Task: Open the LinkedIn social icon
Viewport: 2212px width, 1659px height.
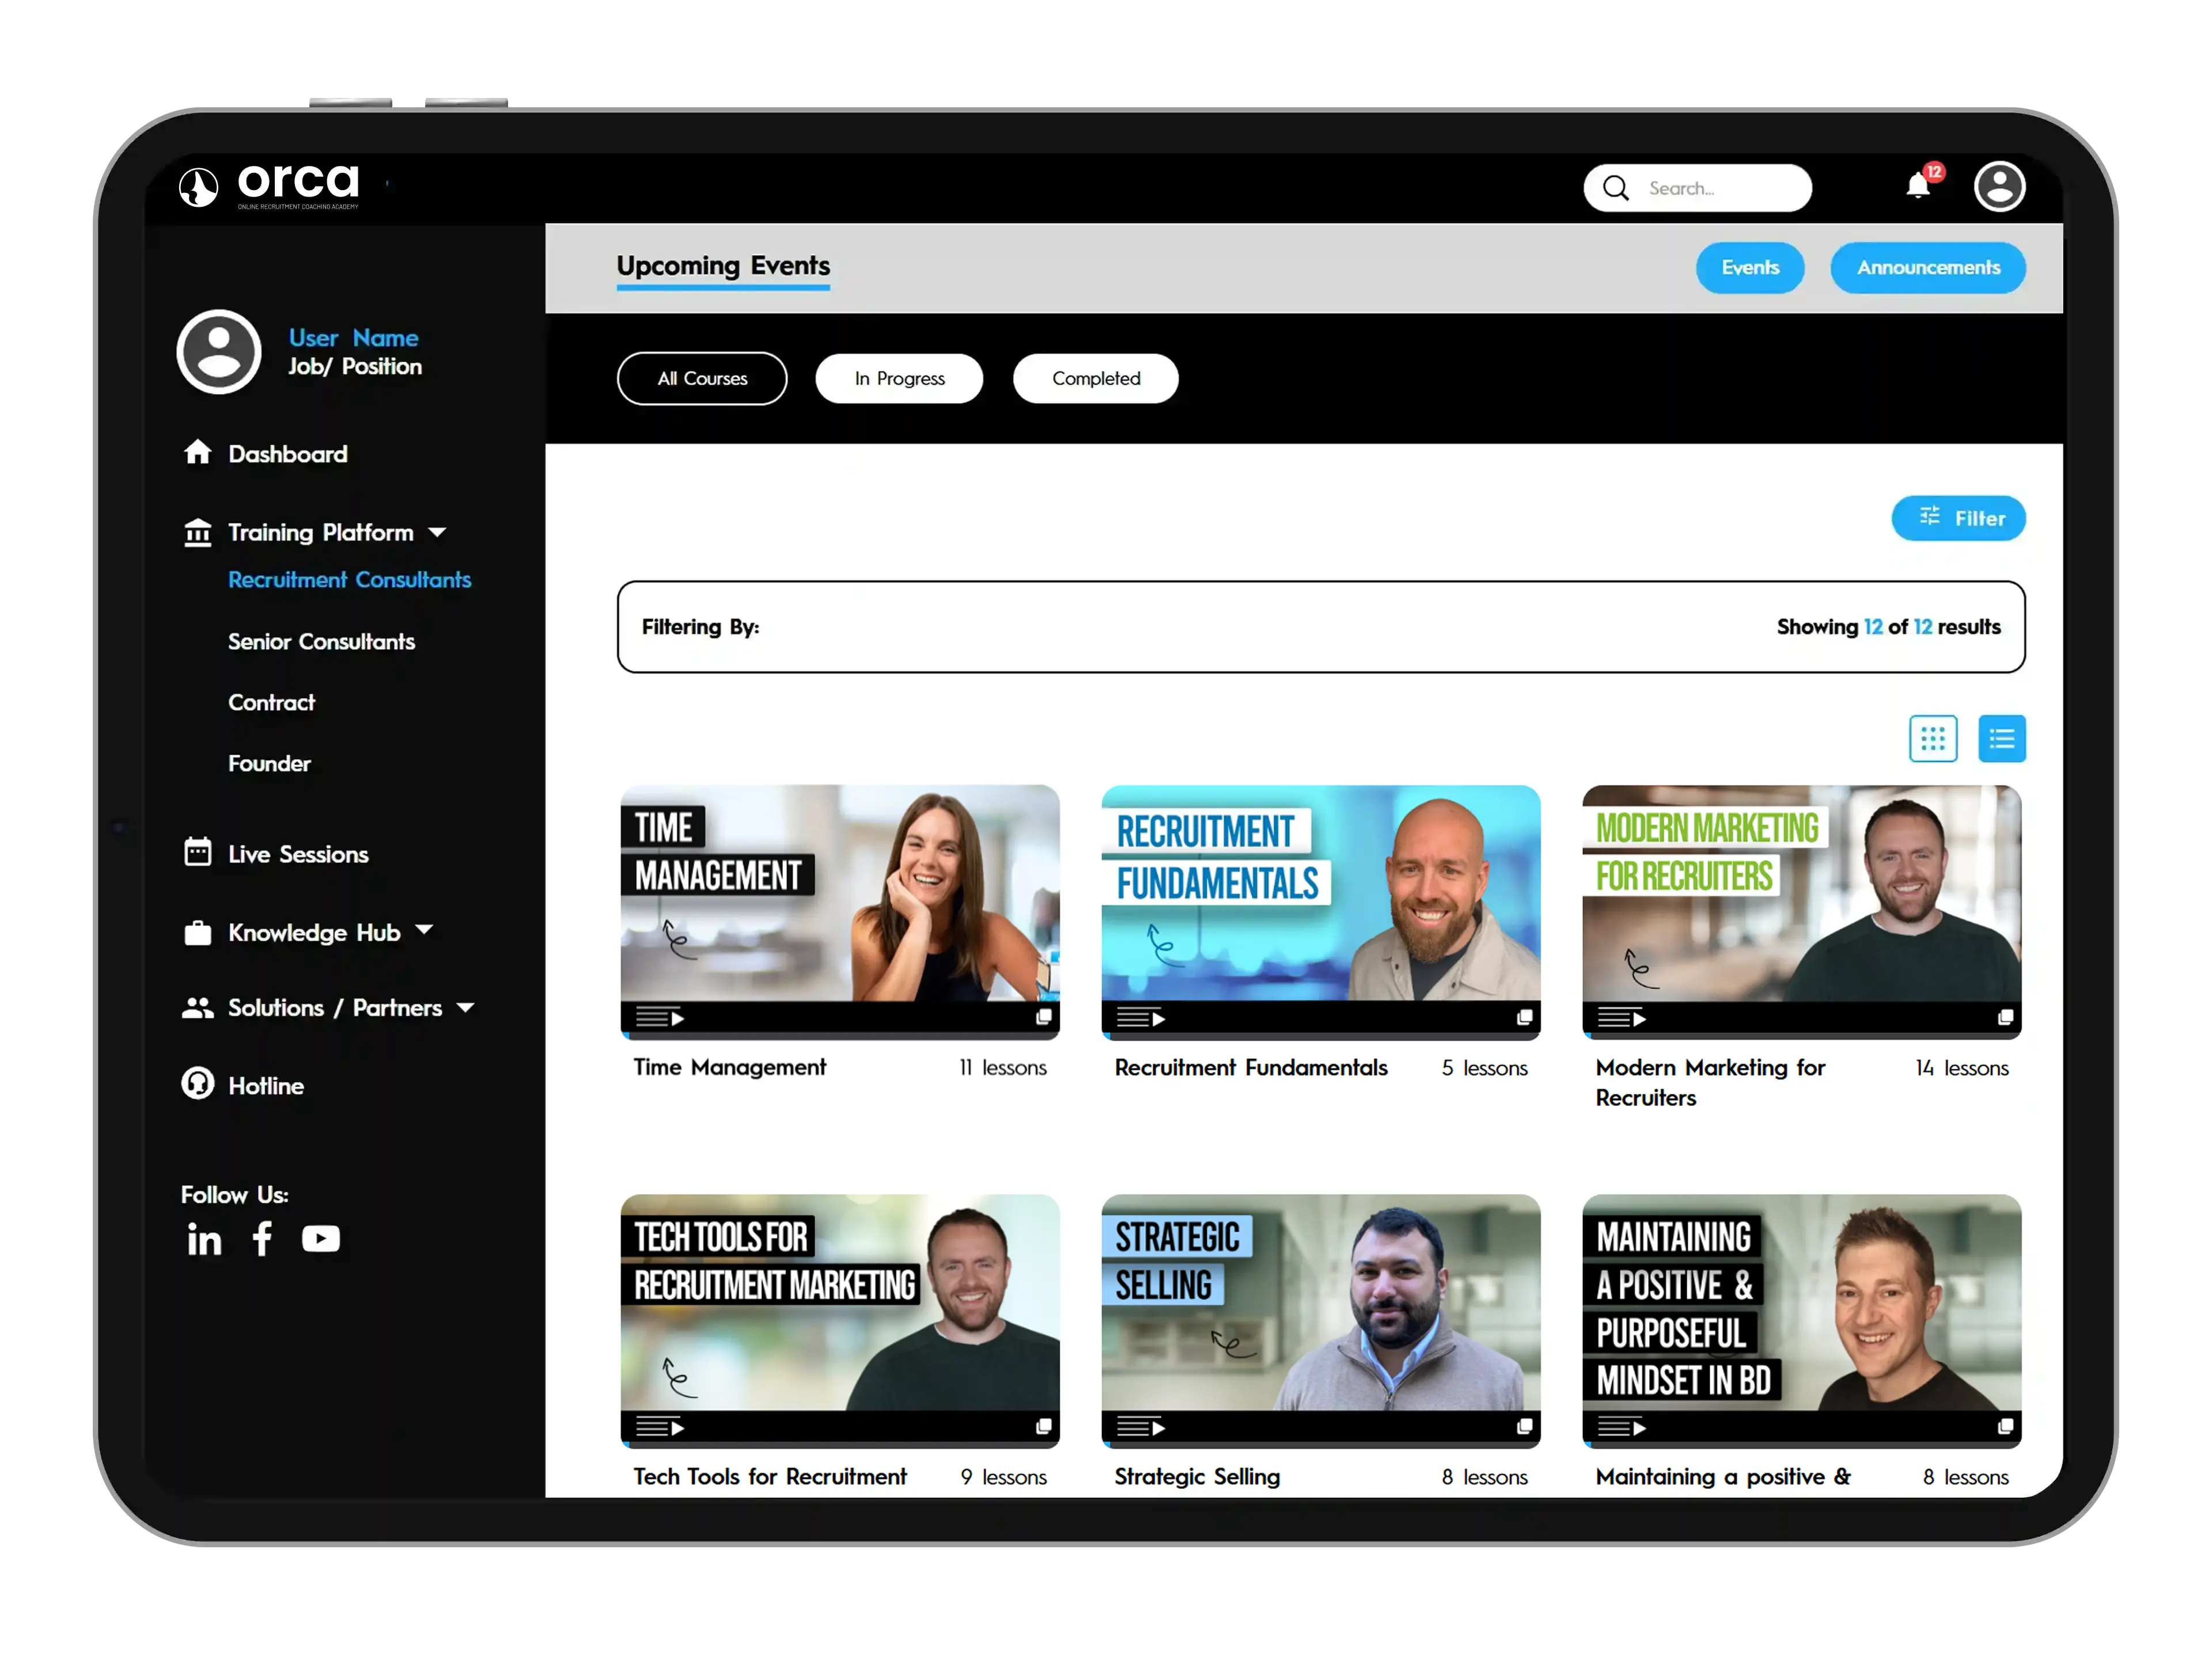Action: tap(204, 1240)
